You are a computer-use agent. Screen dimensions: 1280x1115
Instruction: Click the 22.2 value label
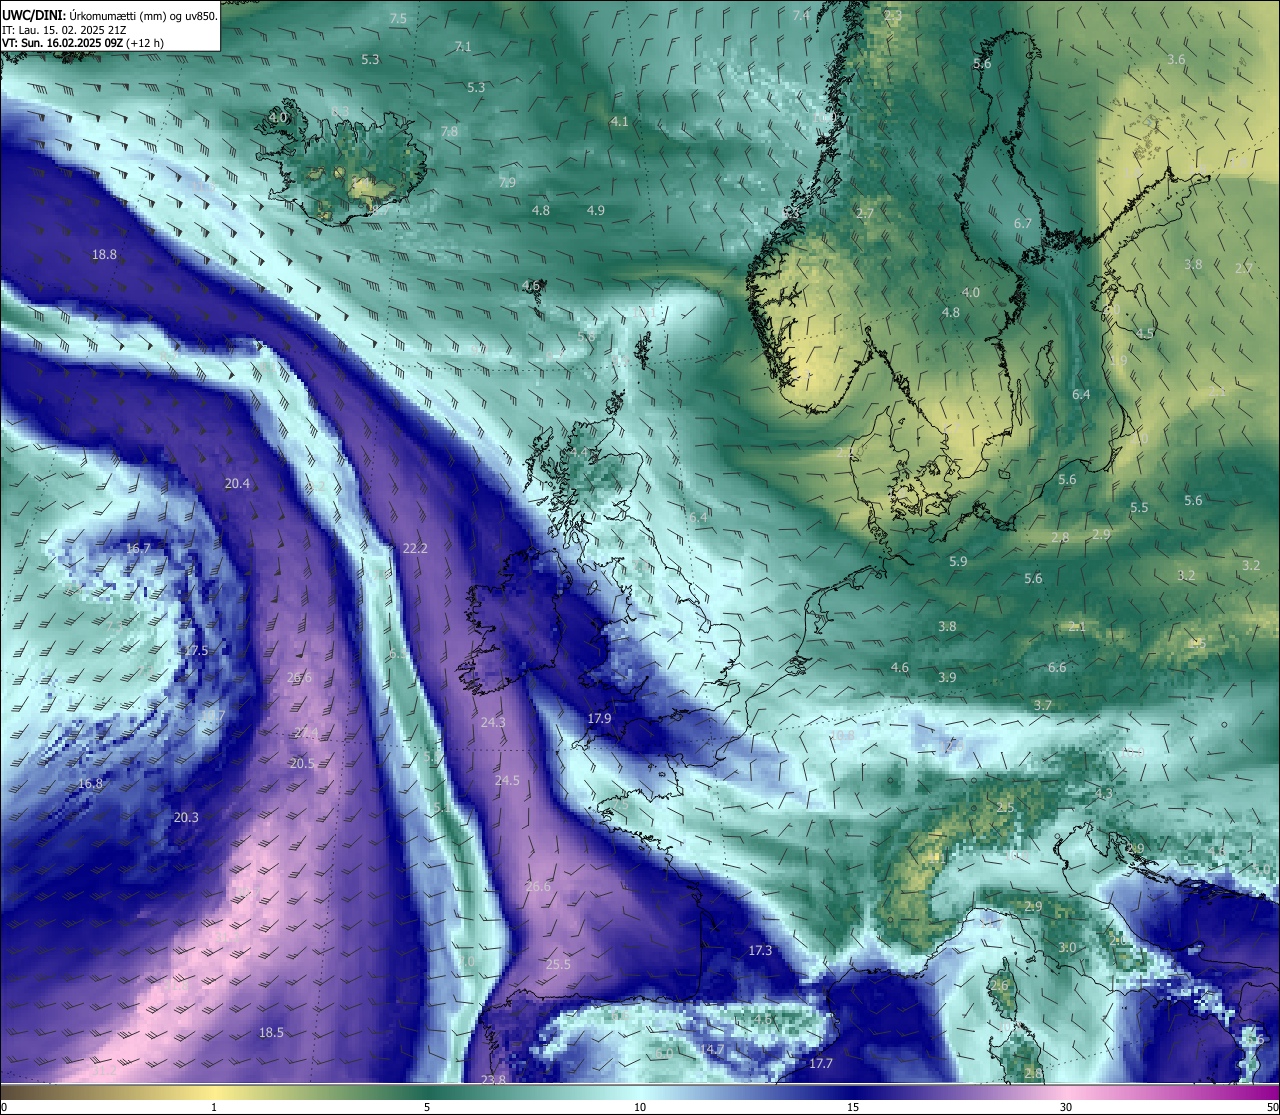point(415,549)
